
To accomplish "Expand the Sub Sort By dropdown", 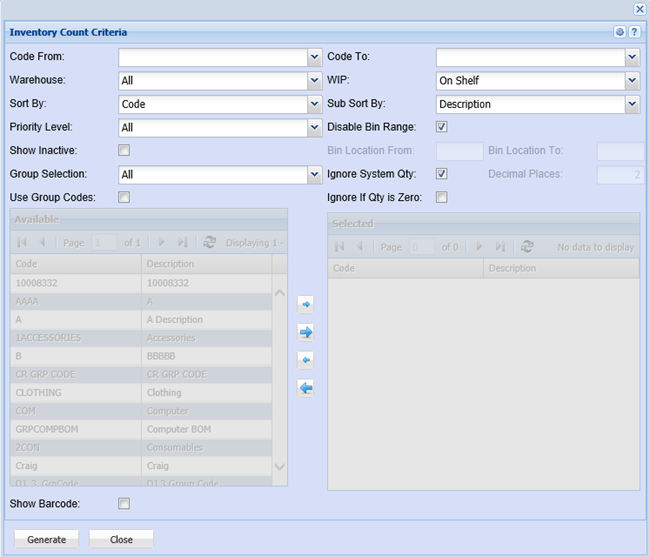I will pos(632,104).
